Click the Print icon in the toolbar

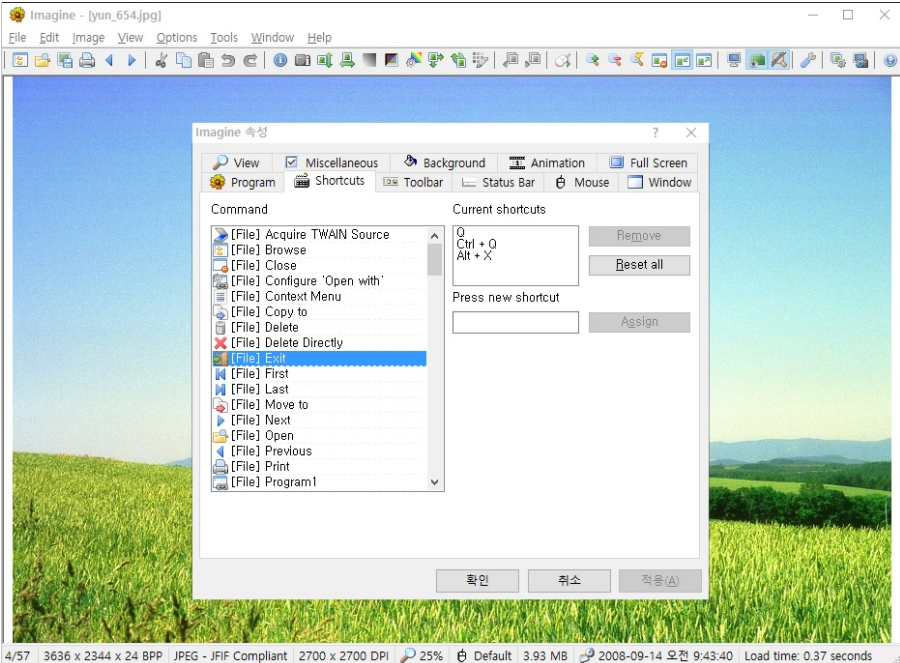tap(87, 60)
